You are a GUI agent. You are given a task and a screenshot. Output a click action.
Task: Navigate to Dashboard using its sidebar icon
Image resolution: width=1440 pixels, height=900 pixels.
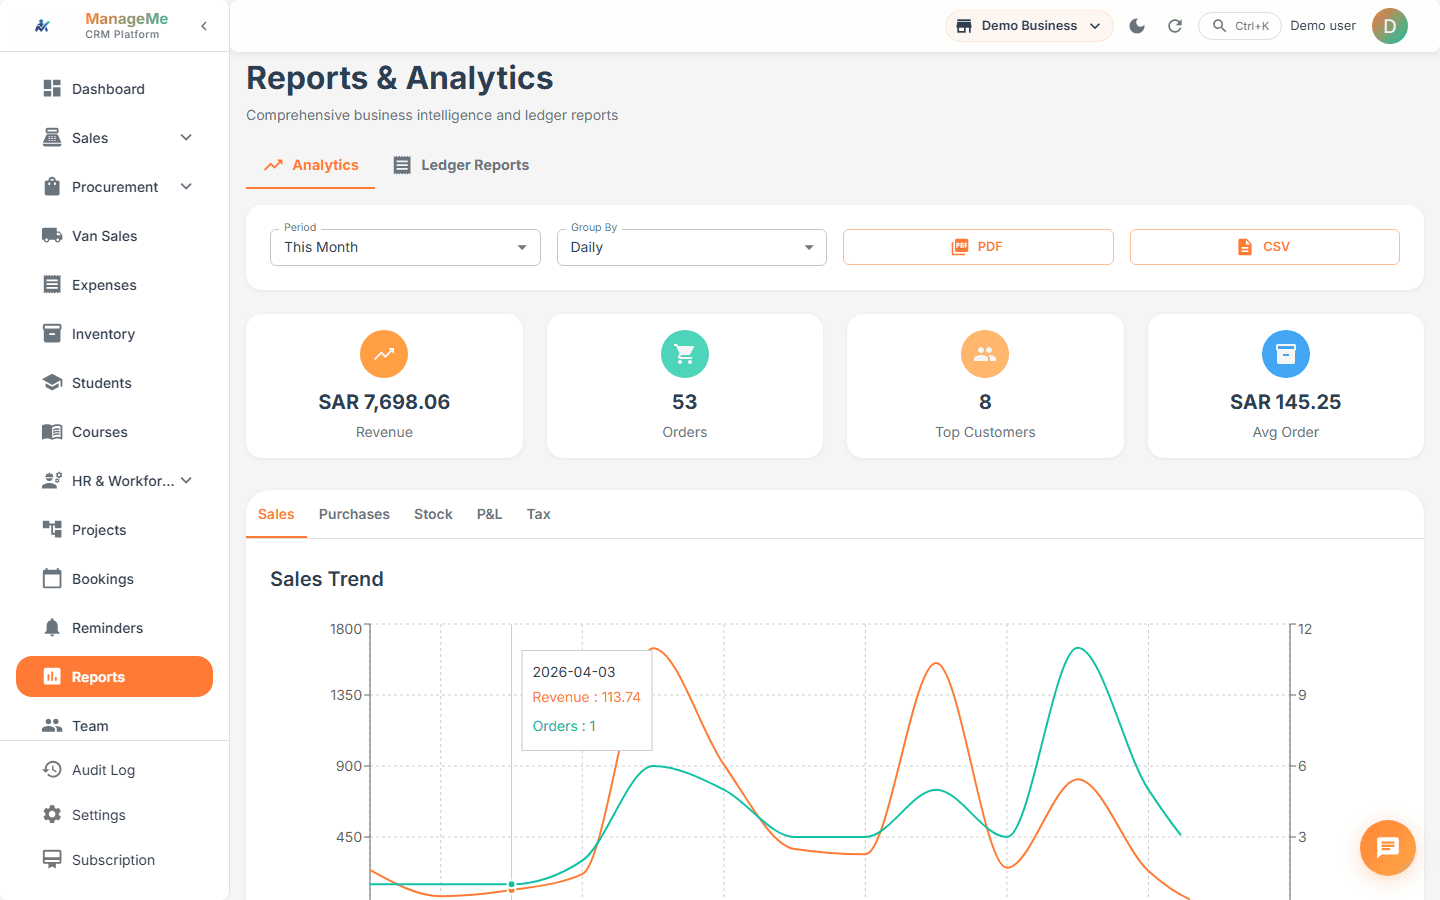tap(51, 88)
